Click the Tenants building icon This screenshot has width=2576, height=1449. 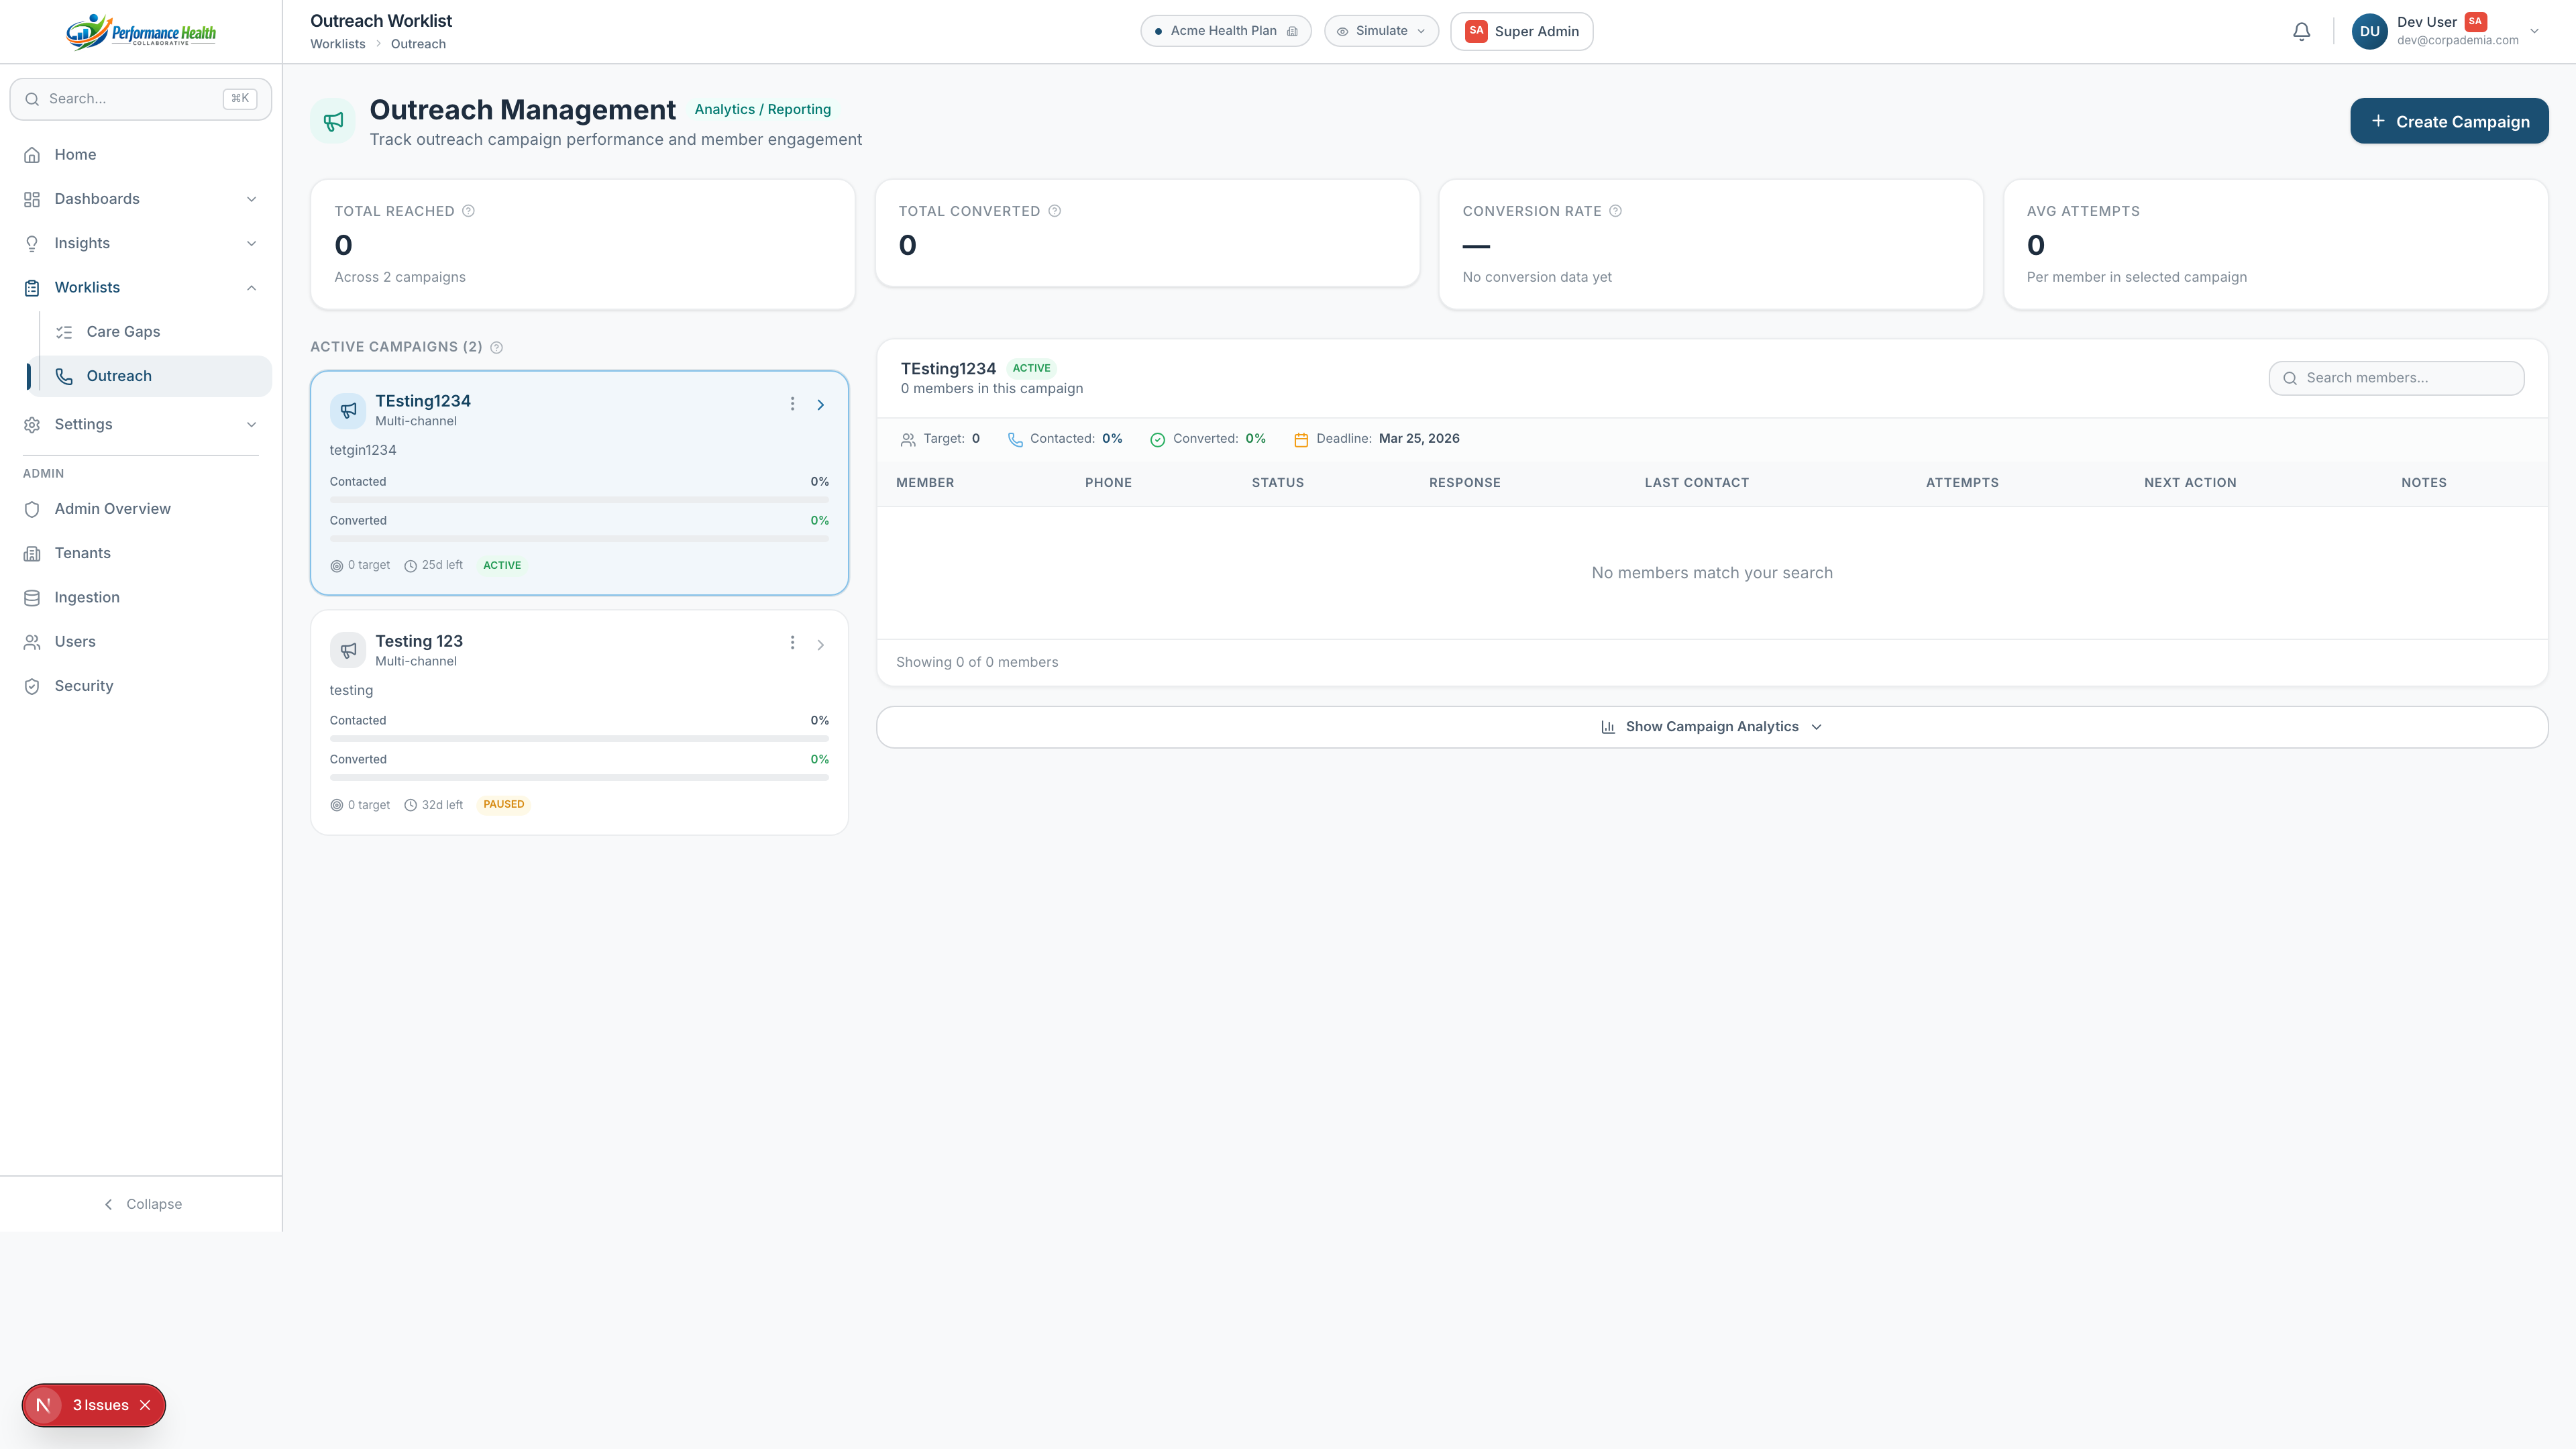click(32, 553)
